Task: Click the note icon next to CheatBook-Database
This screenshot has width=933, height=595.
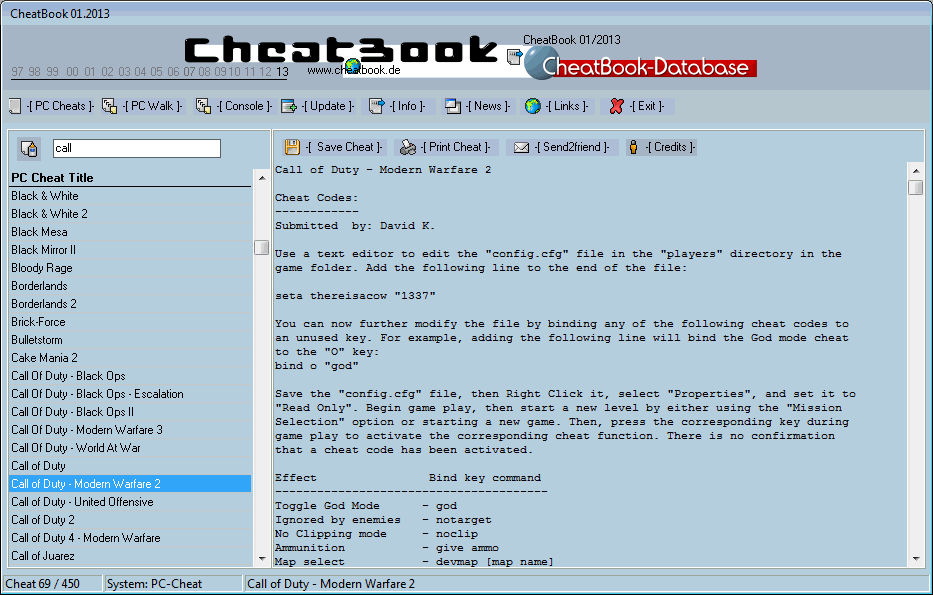Action: click(x=515, y=57)
